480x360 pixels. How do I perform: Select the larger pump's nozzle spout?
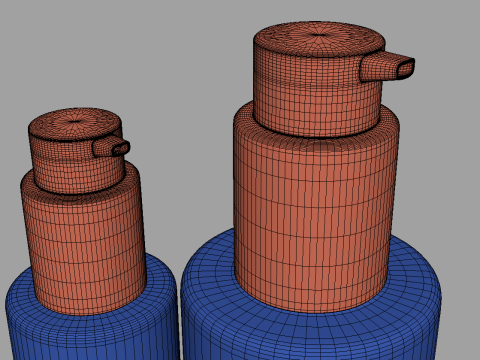(387, 67)
